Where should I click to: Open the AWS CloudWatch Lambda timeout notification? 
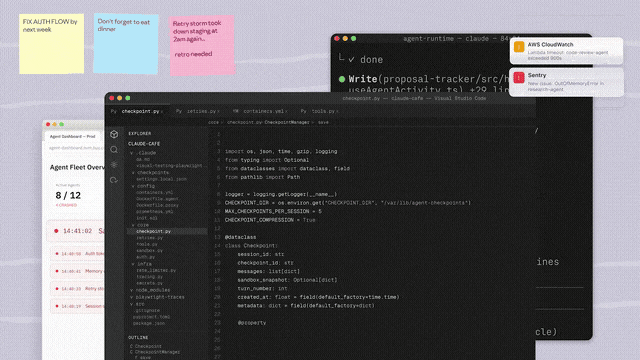pyautogui.click(x=567, y=51)
